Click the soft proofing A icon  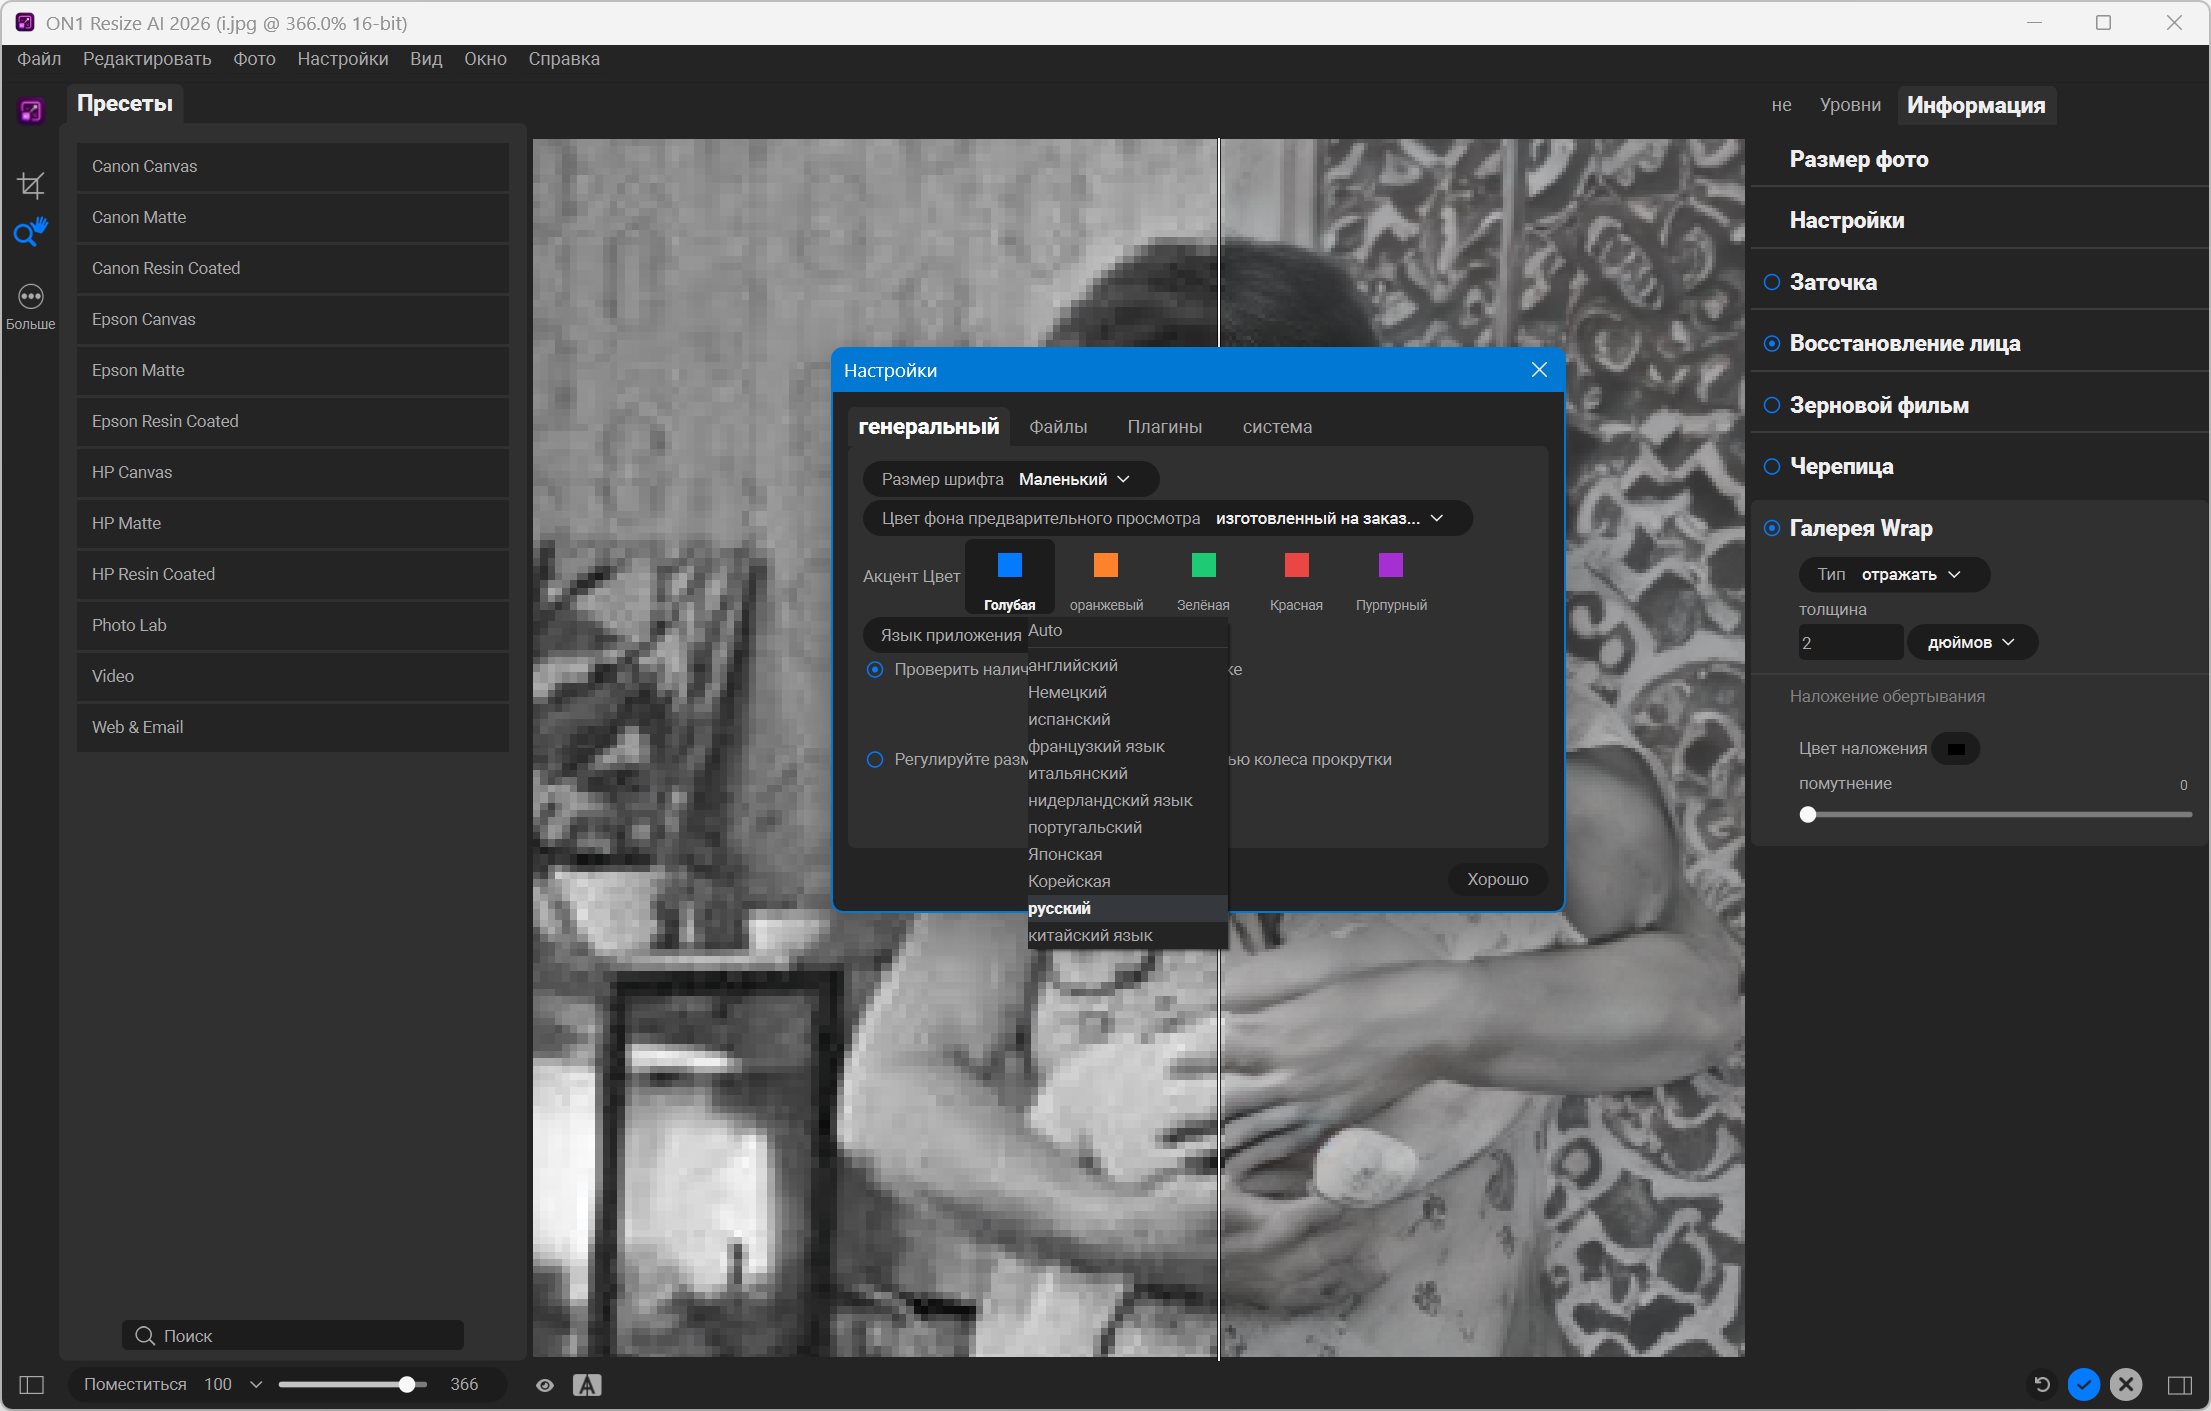coord(587,1385)
